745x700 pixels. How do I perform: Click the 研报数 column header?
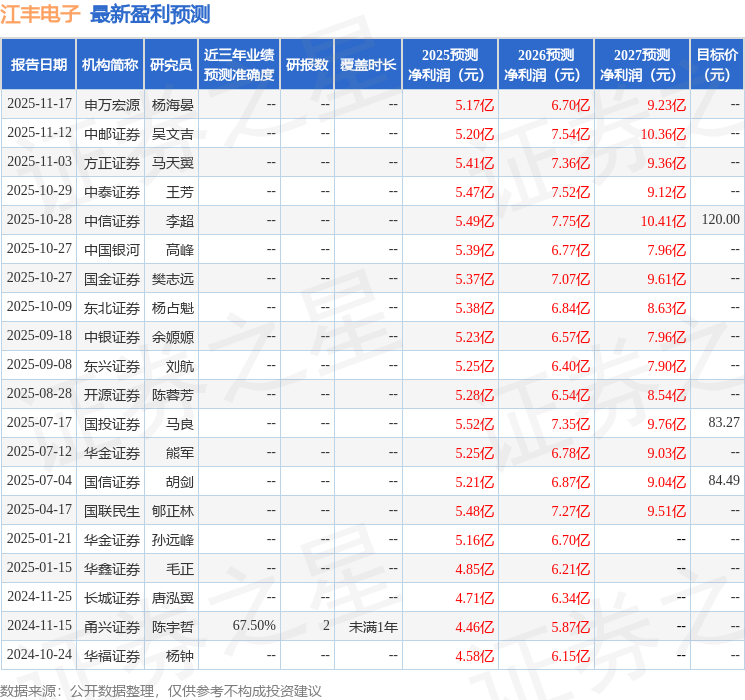[307, 65]
